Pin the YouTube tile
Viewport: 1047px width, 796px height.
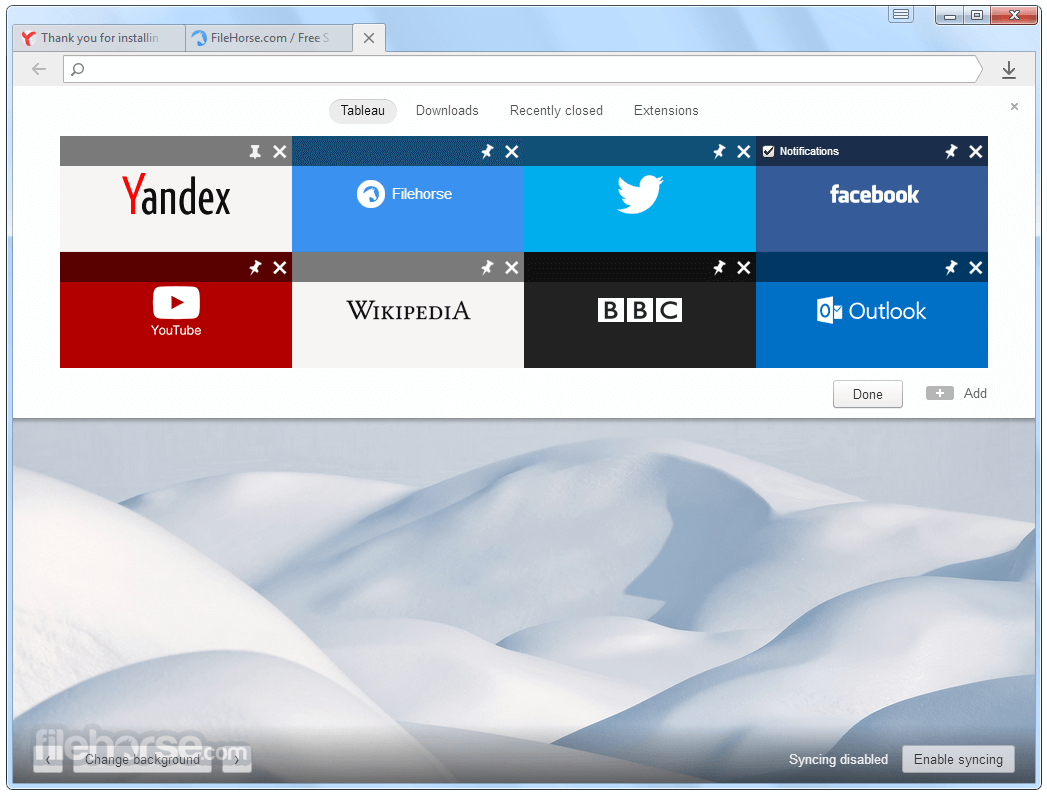coord(255,268)
